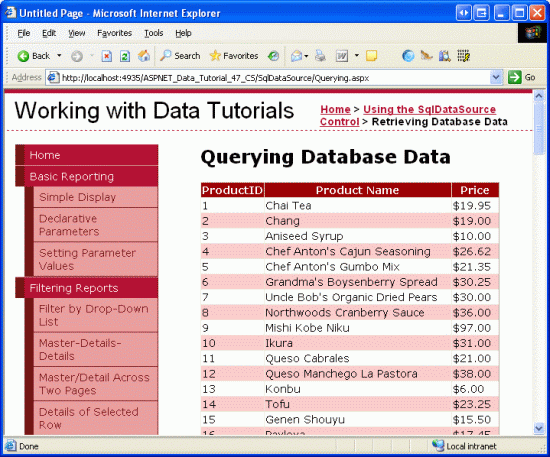Expand the Edit with Word dropdown arrow
The image size is (550, 457).
[x=357, y=55]
